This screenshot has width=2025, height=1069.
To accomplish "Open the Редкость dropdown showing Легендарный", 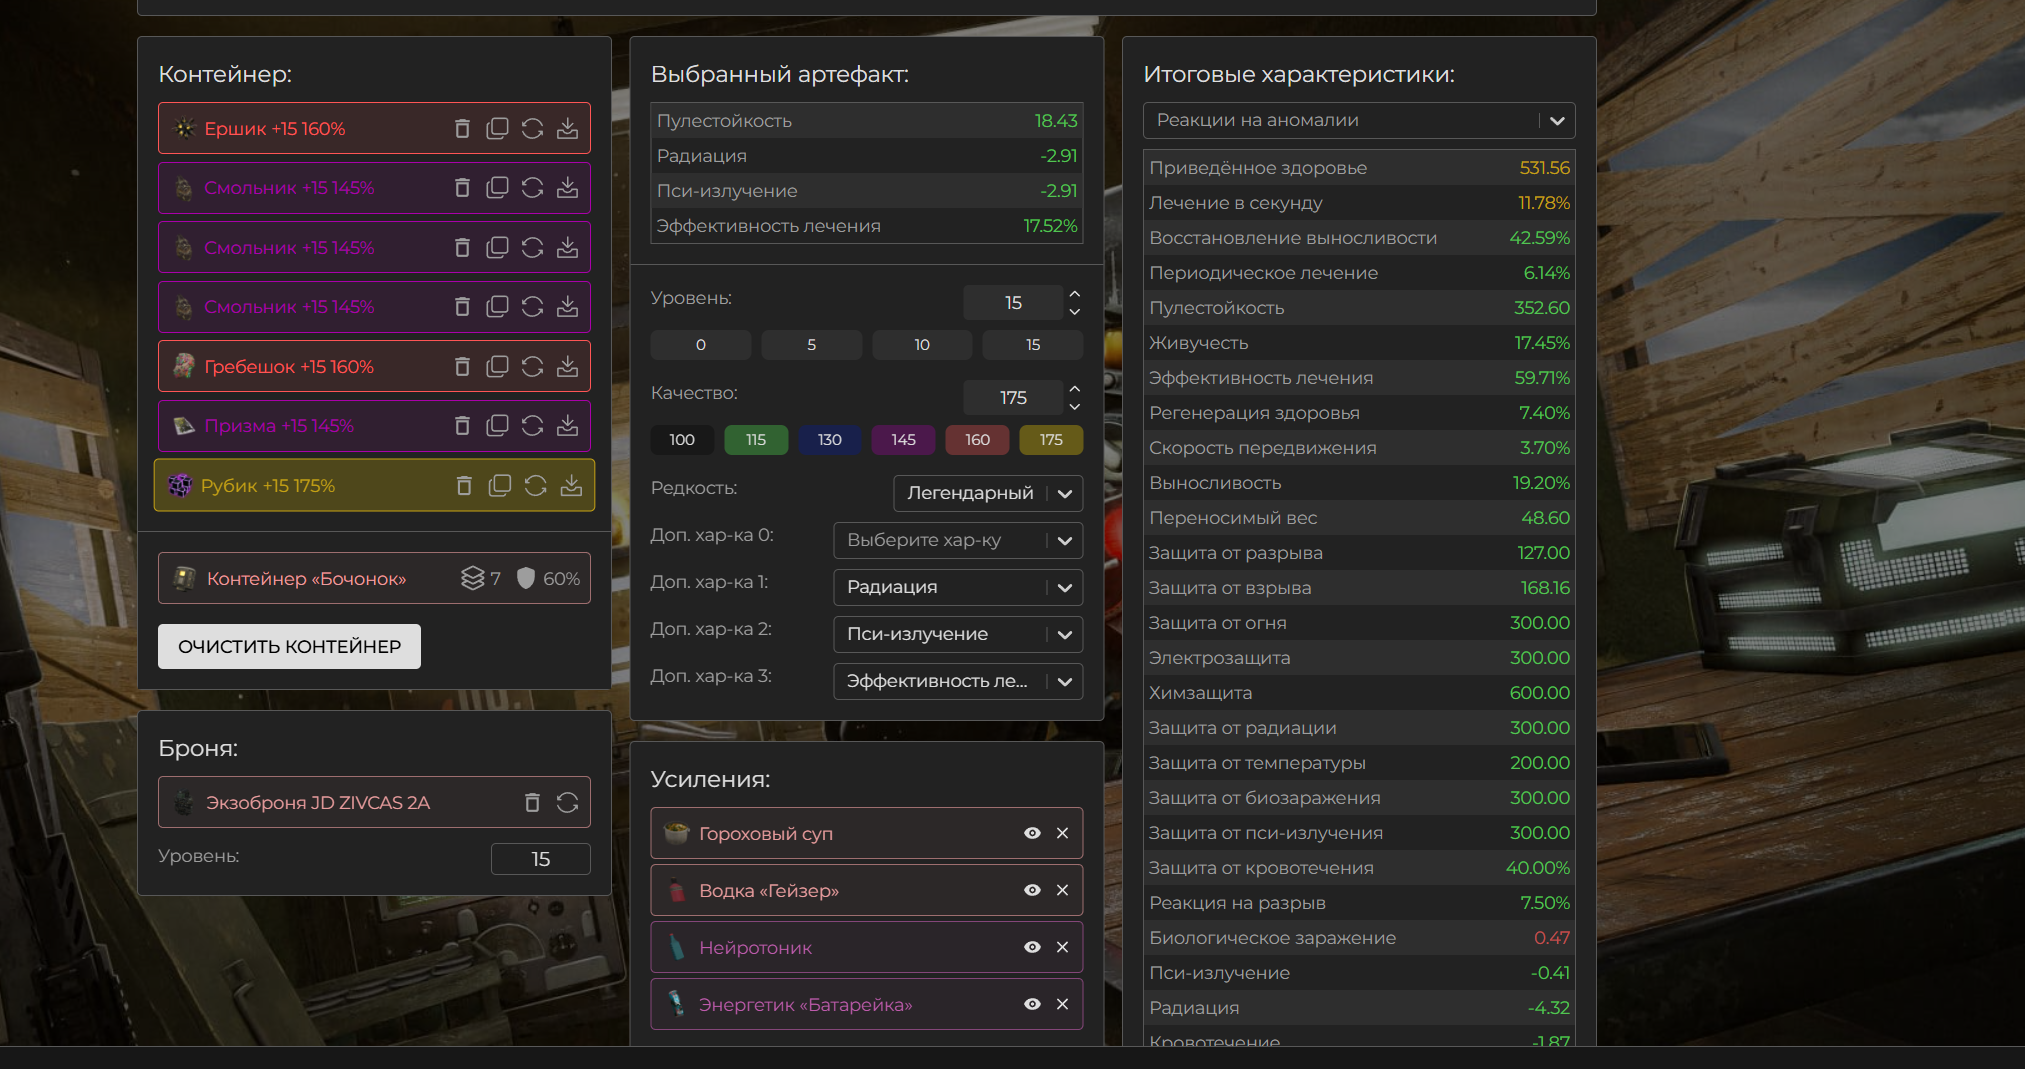I will [x=987, y=493].
